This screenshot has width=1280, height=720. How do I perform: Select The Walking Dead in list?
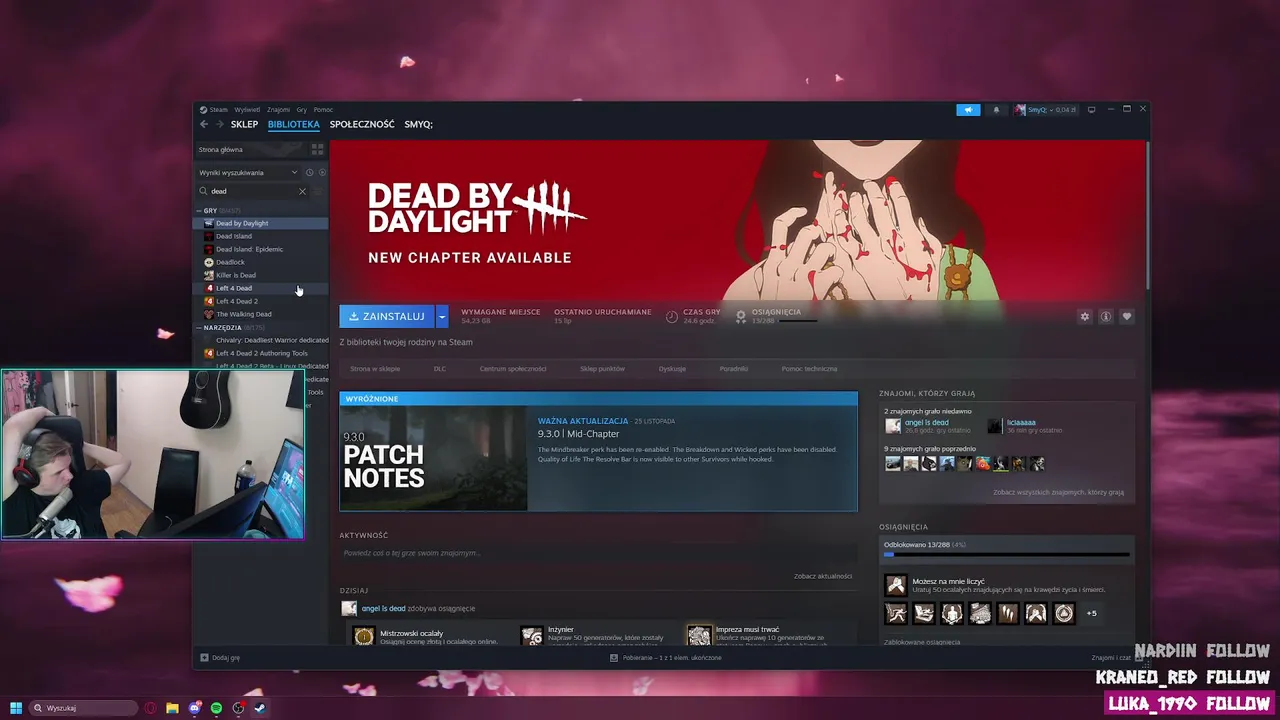click(243, 314)
